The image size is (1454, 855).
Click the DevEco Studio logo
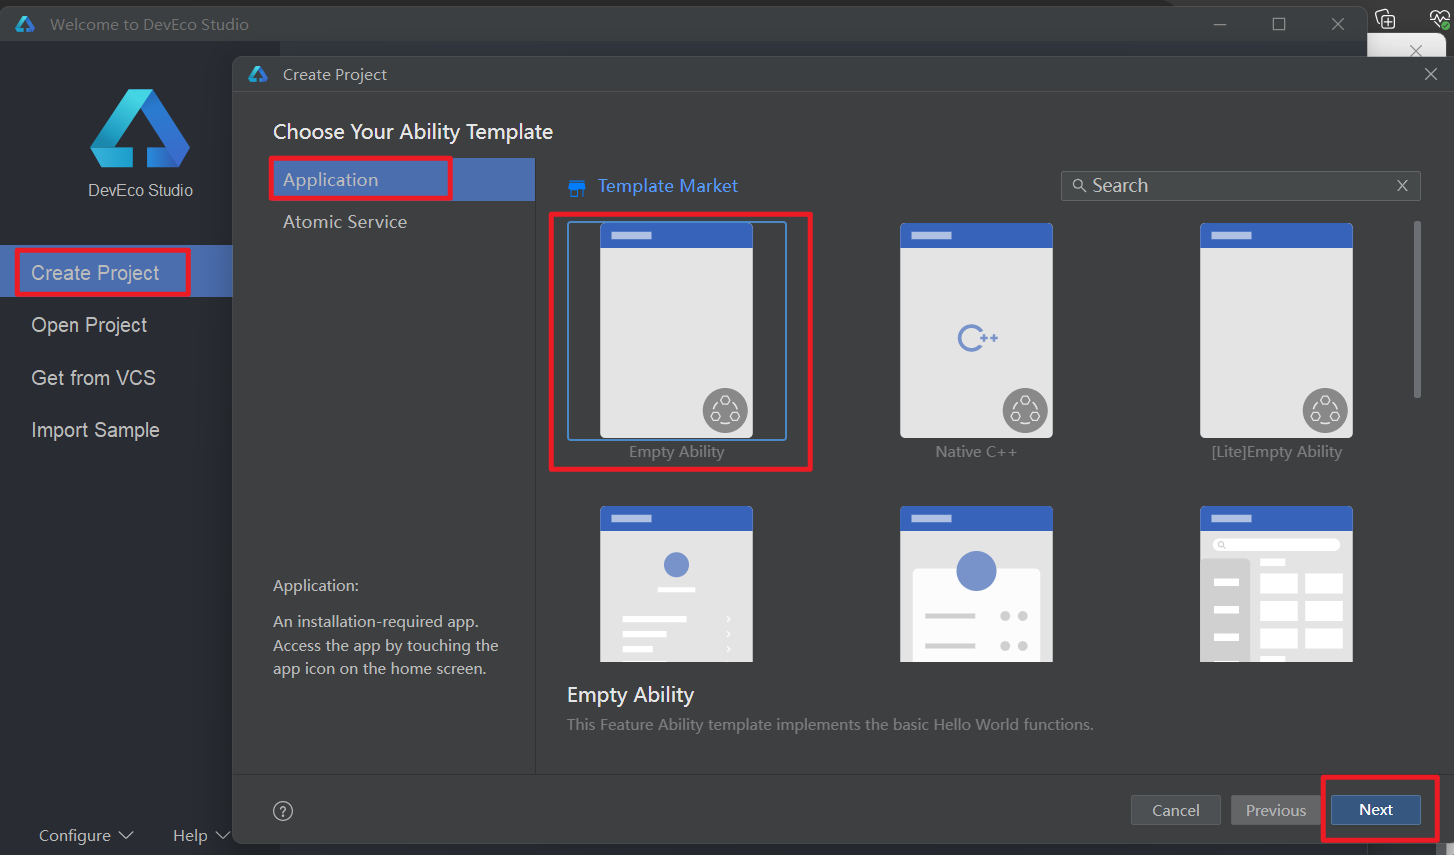pos(140,128)
